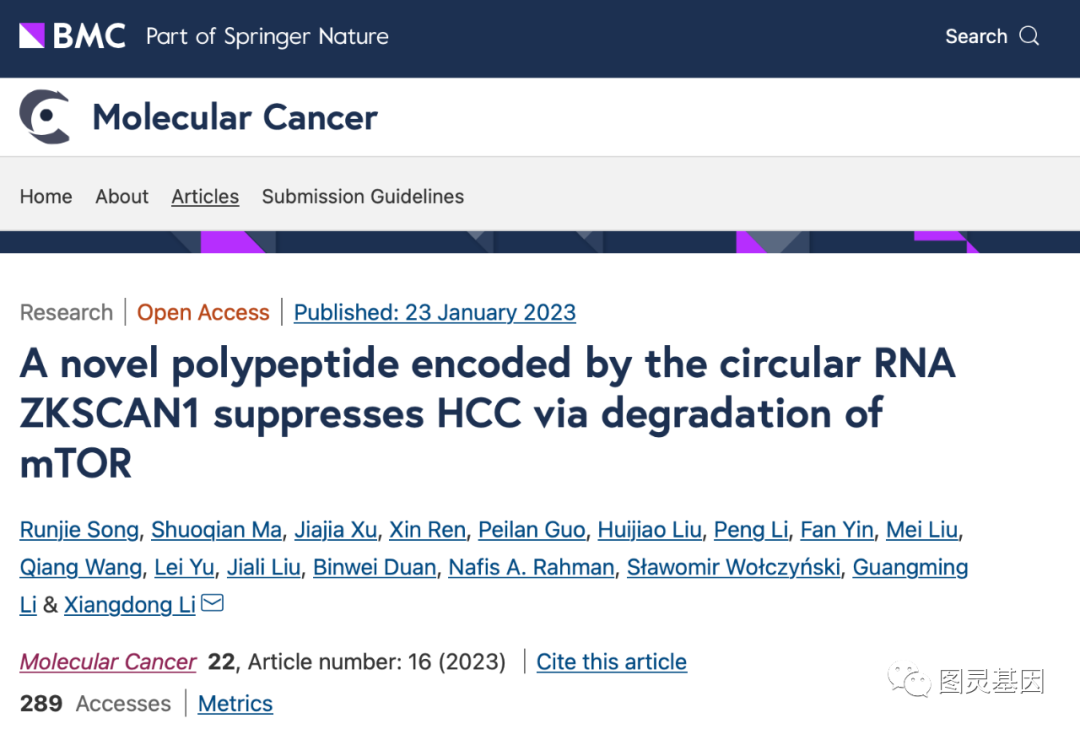Select author Nafis A. Rahman
This screenshot has height=729, width=1080.
[x=530, y=567]
